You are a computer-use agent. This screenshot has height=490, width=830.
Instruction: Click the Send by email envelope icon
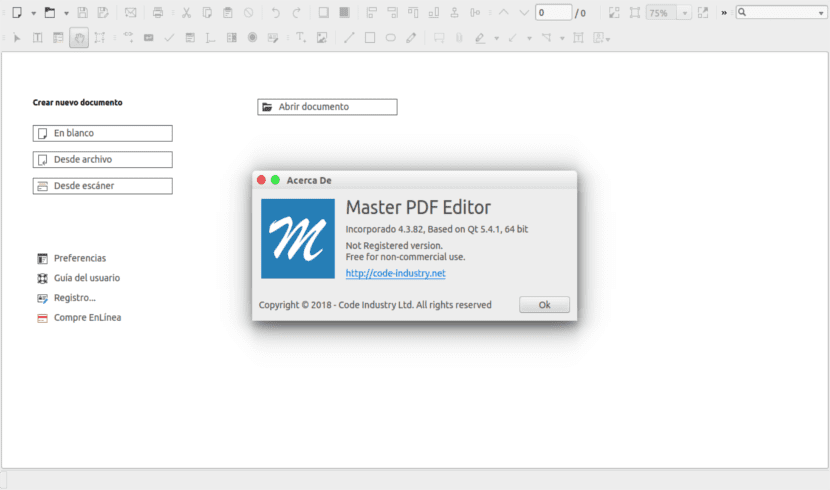pyautogui.click(x=130, y=13)
